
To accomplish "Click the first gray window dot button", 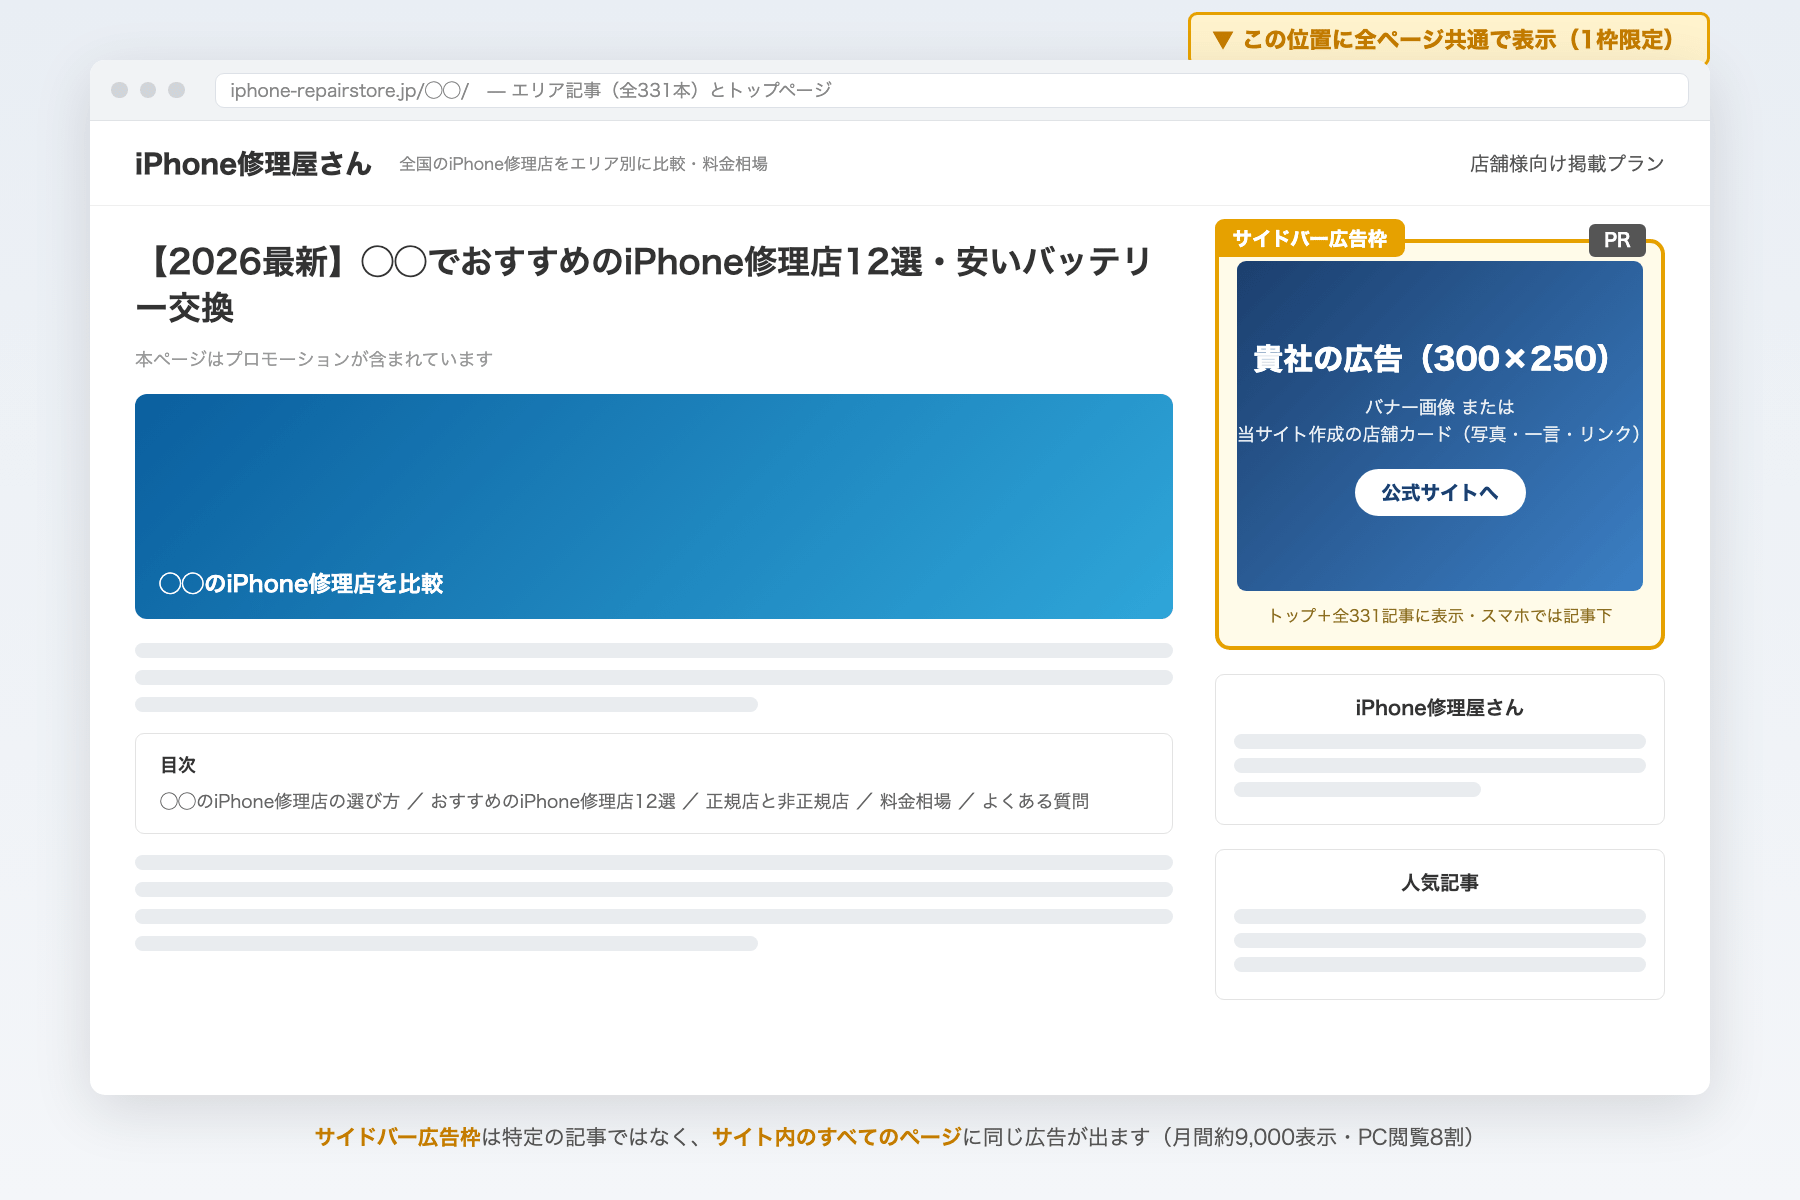I will click(x=120, y=90).
